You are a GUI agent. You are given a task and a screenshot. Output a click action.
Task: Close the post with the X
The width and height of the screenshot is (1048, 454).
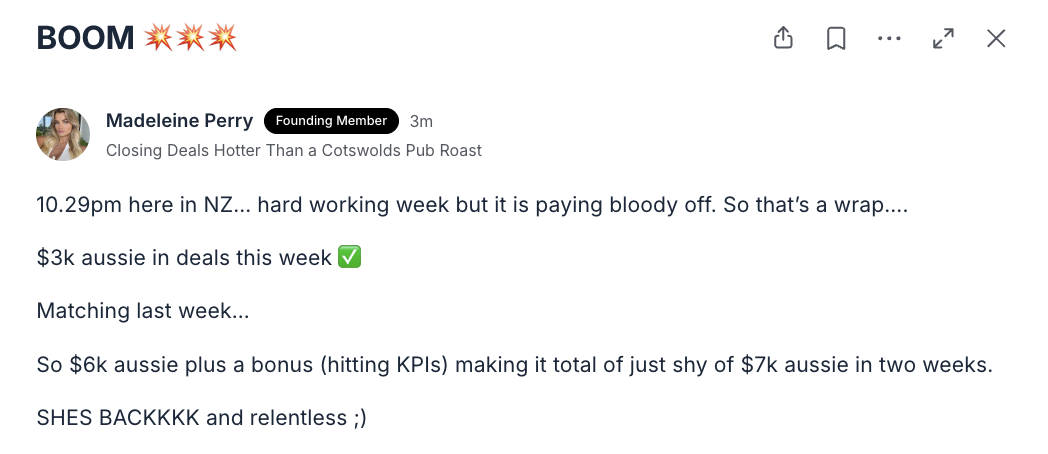coord(996,39)
